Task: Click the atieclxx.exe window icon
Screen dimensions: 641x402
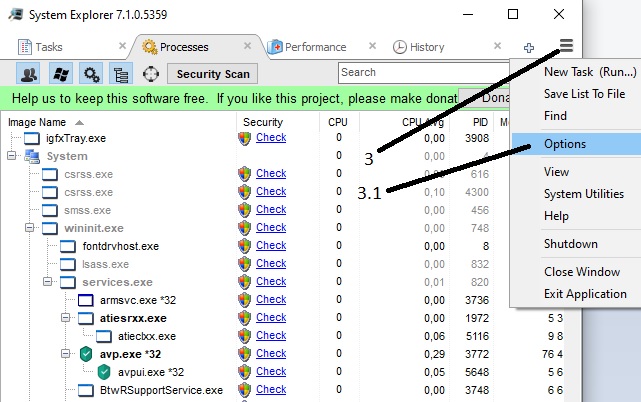Action: coord(104,336)
